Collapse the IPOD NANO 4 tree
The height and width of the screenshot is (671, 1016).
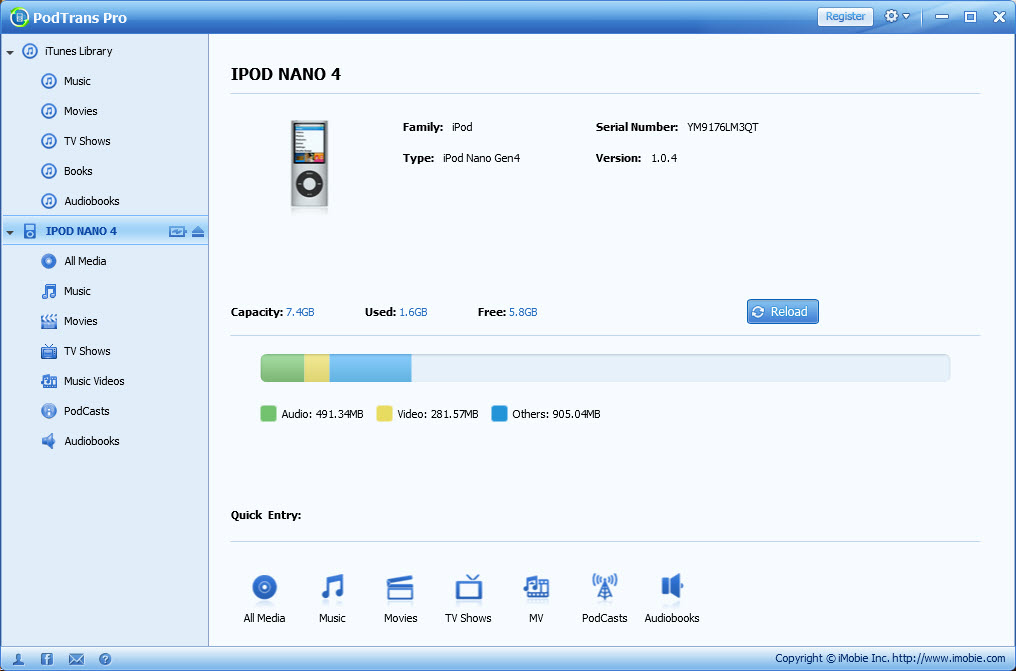pyautogui.click(x=10, y=232)
